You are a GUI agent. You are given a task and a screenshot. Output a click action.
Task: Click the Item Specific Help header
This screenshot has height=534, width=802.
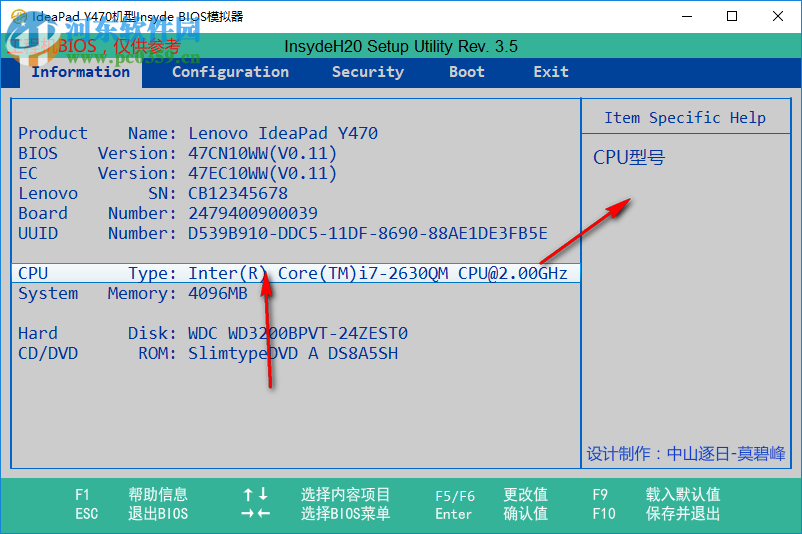685,118
